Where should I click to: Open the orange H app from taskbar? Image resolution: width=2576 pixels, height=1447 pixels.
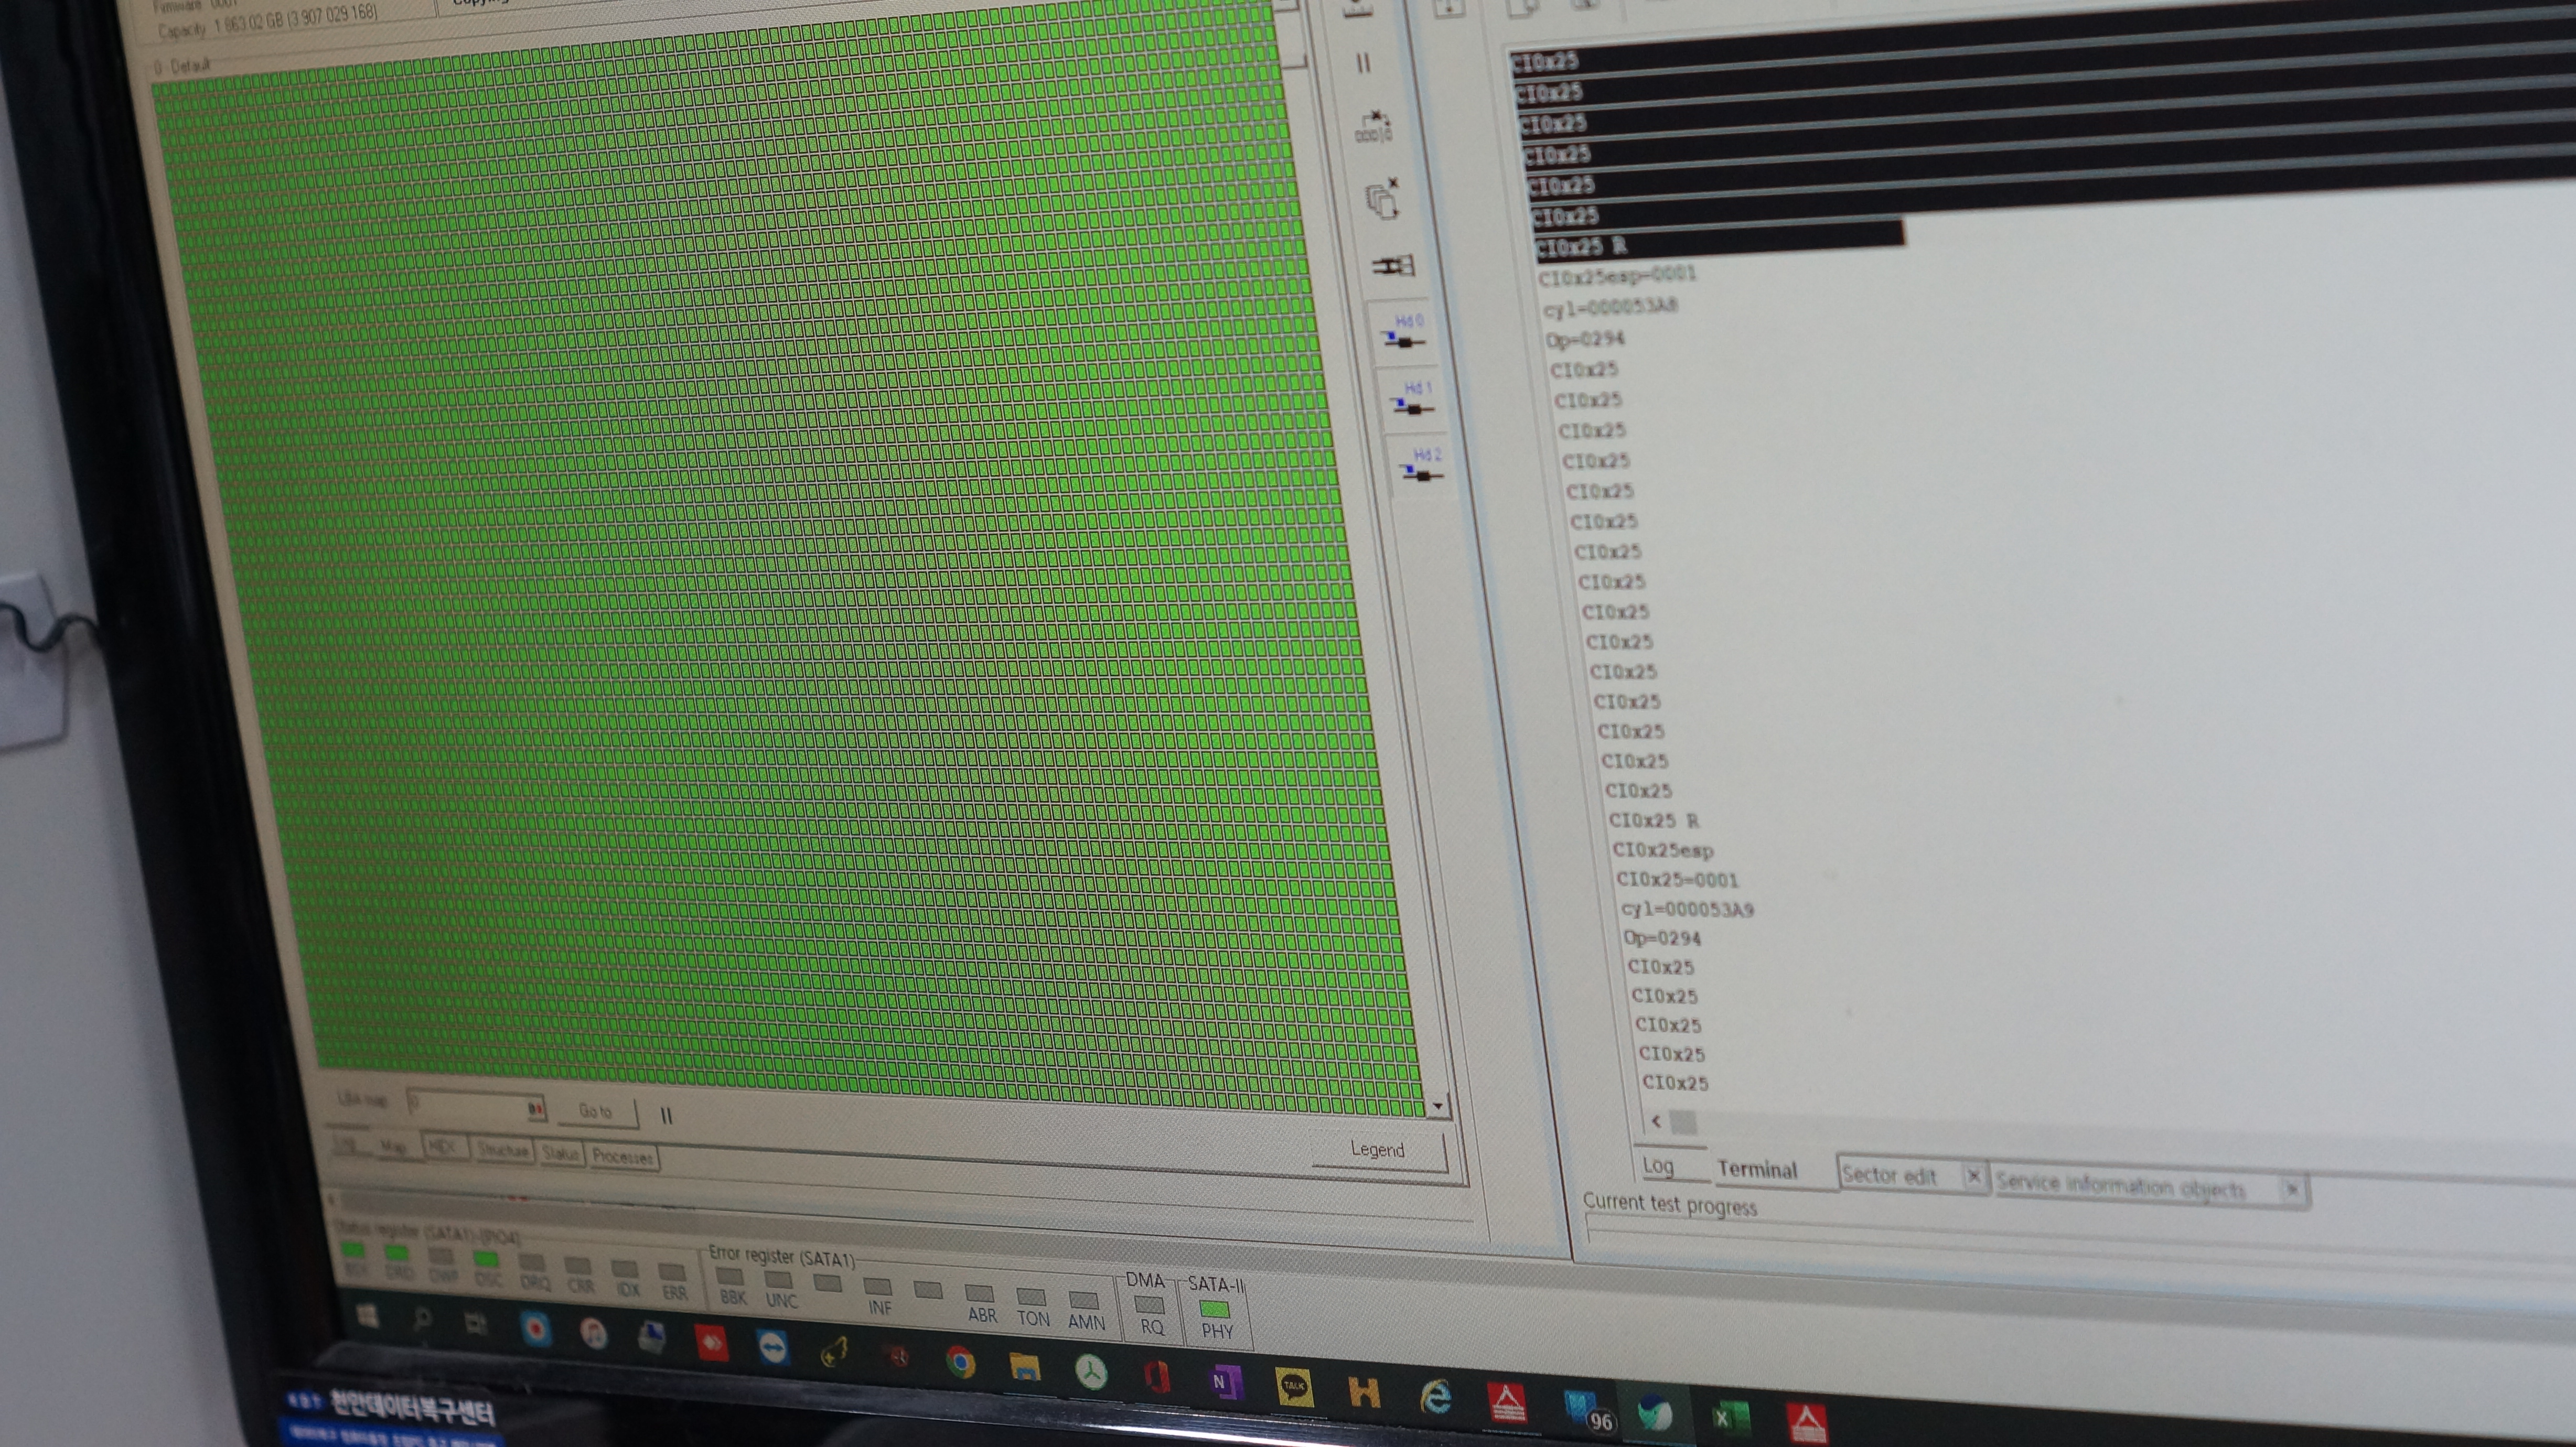(1364, 1392)
